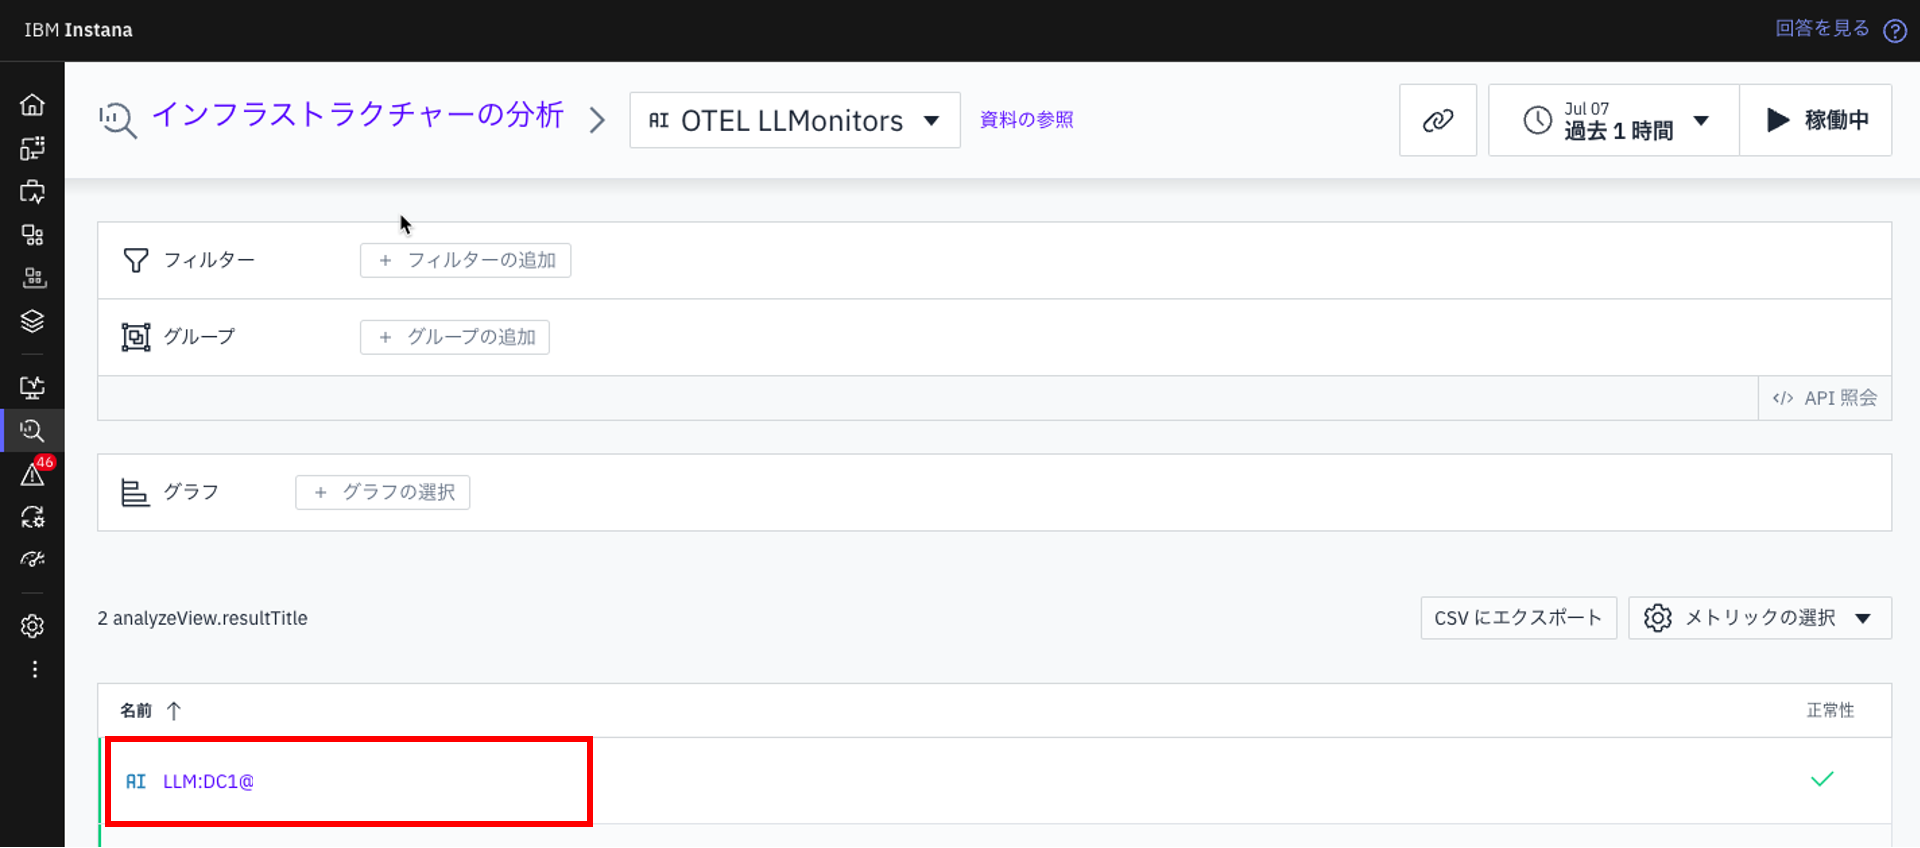Open the applications sidebar icon
The height and width of the screenshot is (848, 1920).
[x=32, y=235]
